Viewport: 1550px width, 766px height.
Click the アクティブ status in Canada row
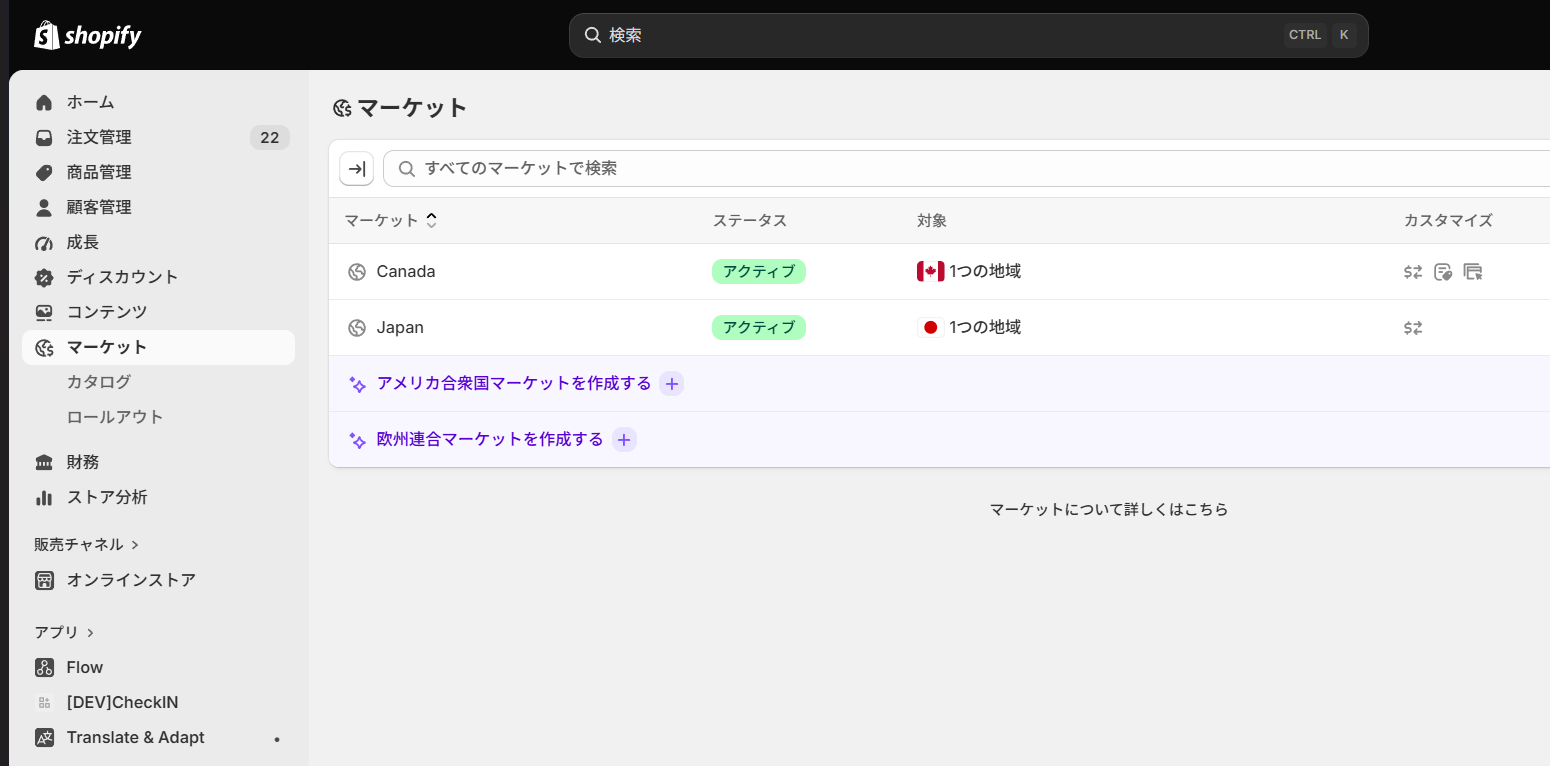[x=759, y=272]
